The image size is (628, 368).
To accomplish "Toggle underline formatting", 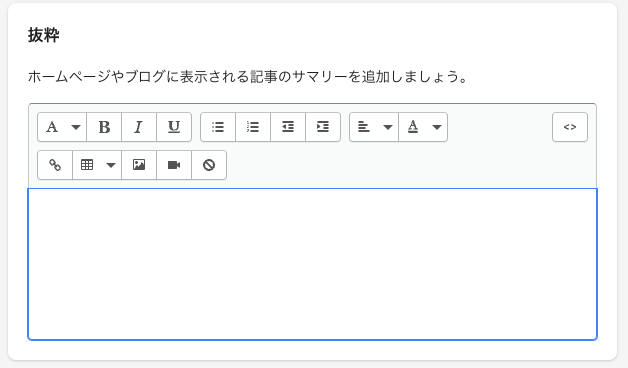I will (174, 127).
